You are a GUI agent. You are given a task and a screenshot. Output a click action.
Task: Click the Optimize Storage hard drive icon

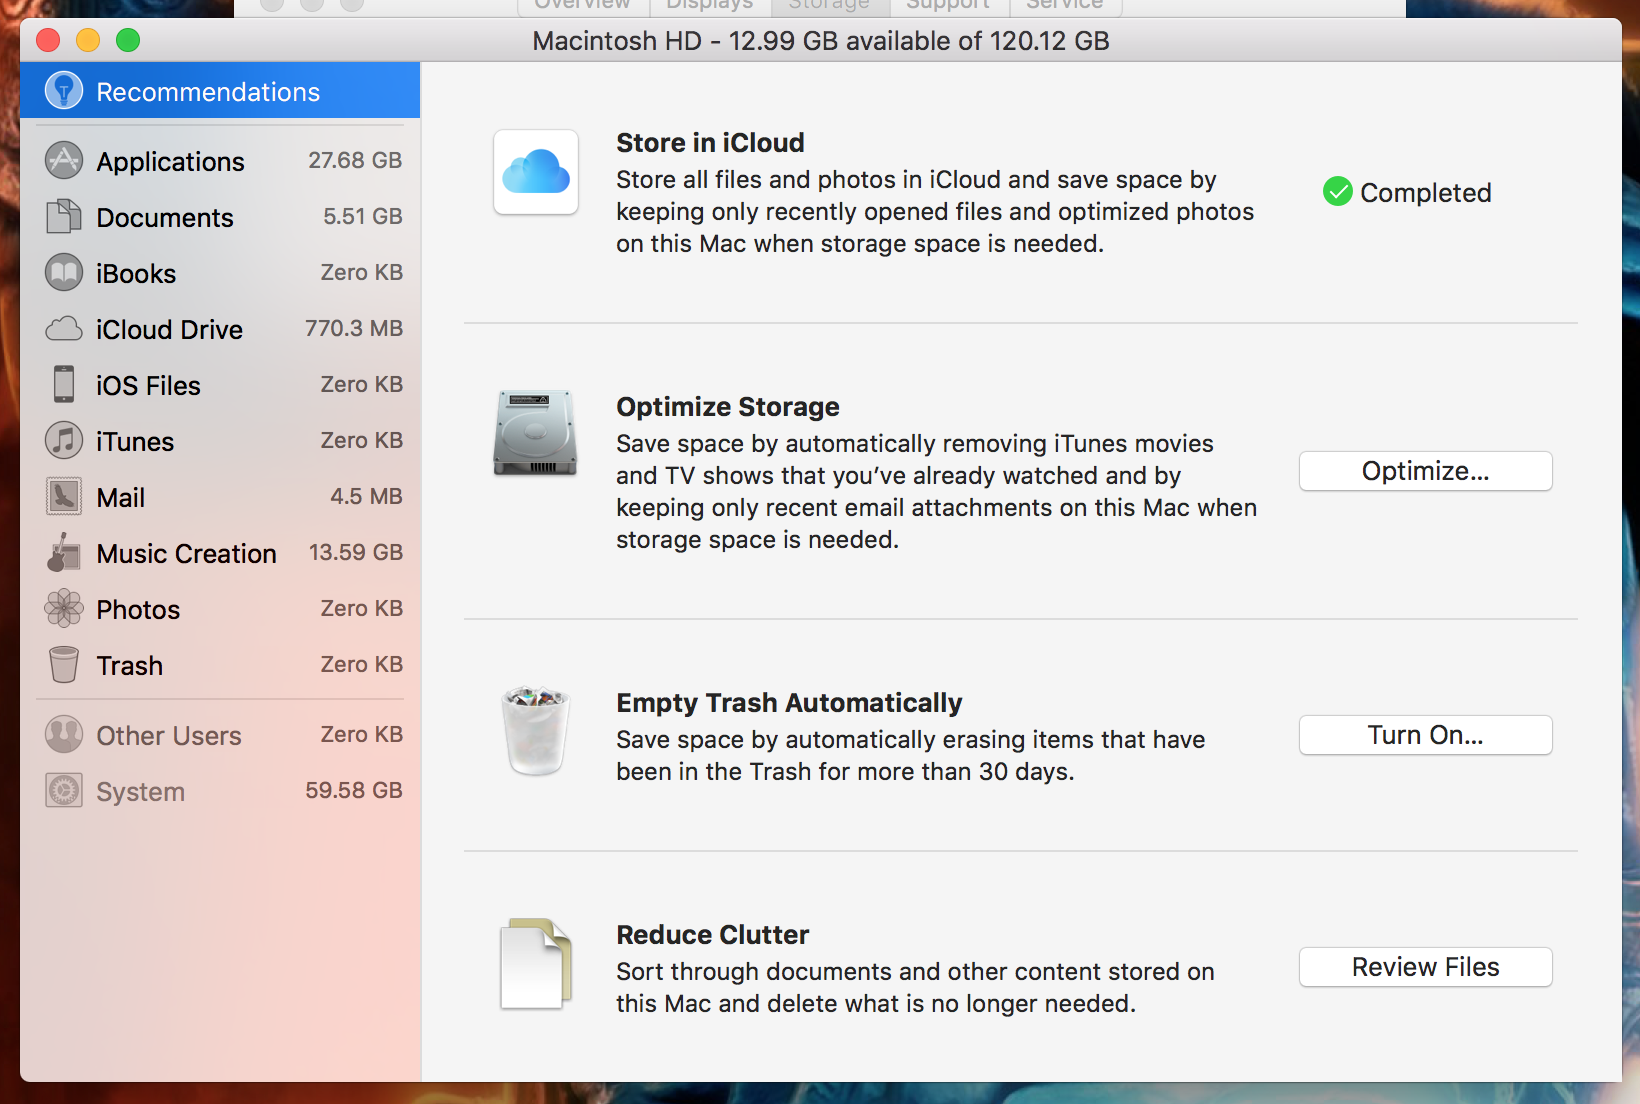click(535, 432)
